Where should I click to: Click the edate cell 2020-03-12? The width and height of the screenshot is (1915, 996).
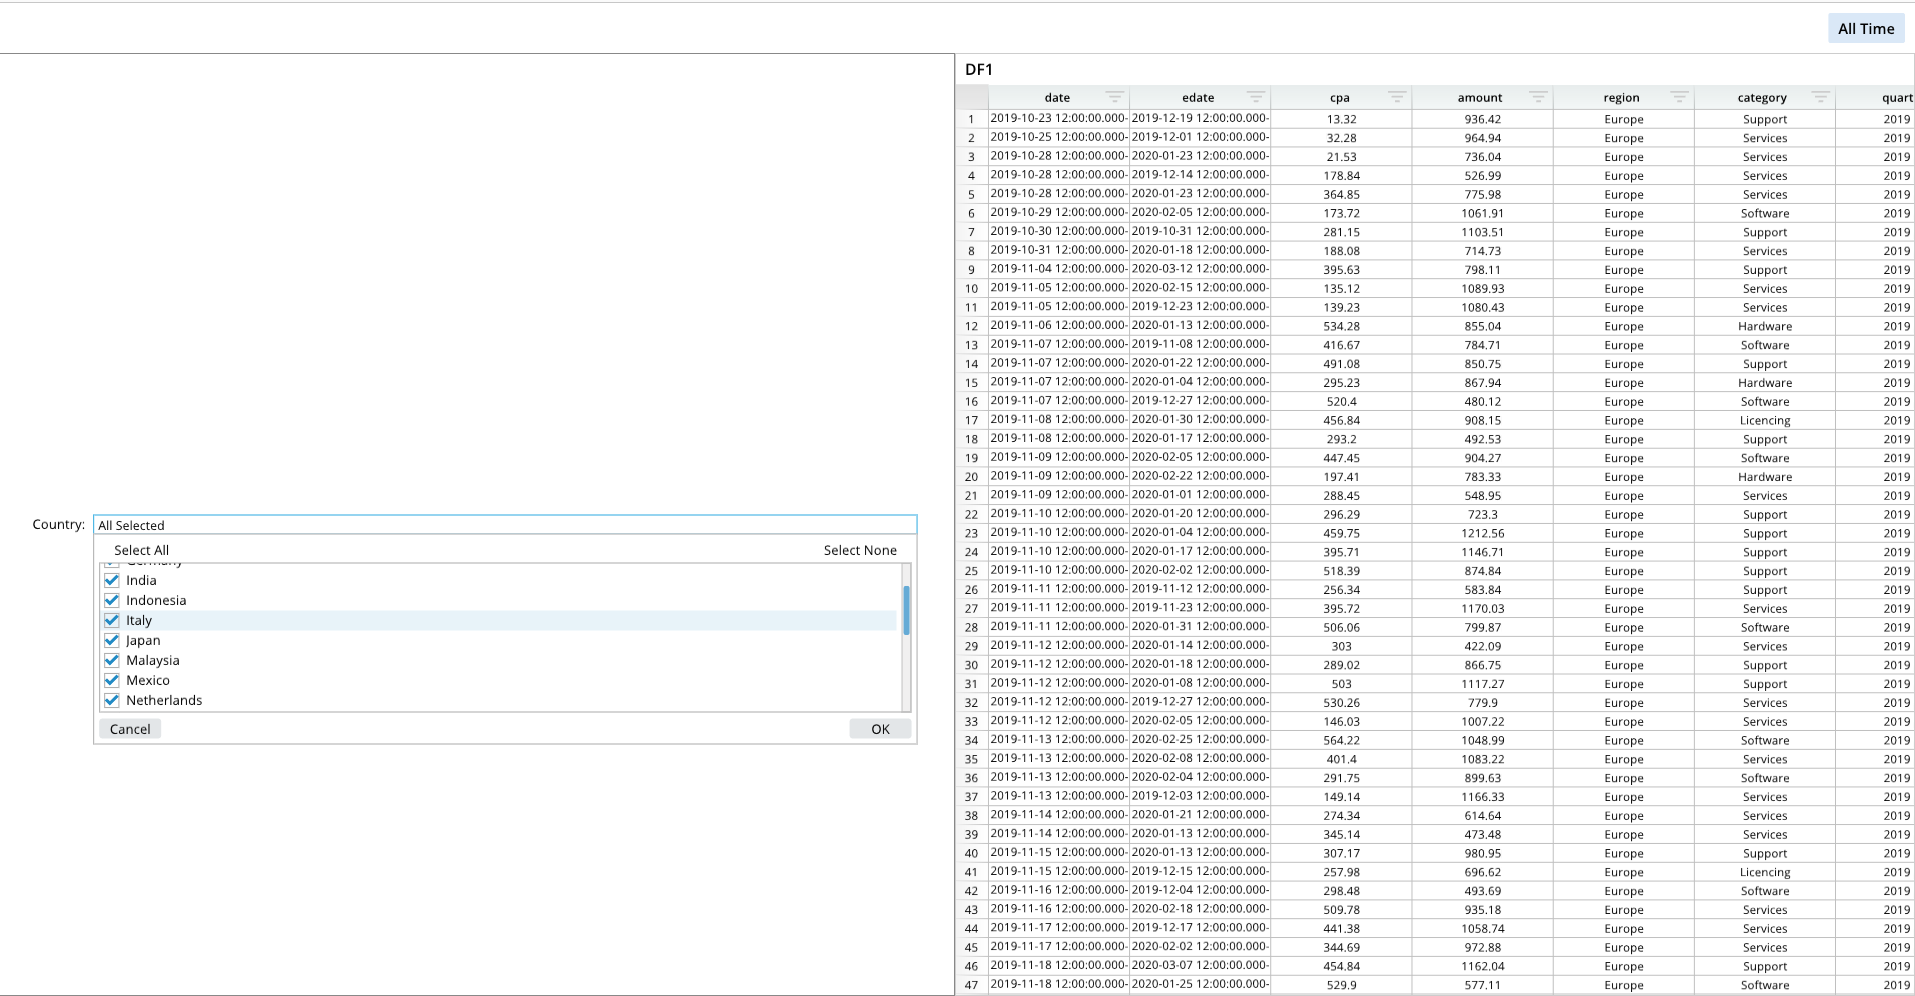pos(1200,269)
